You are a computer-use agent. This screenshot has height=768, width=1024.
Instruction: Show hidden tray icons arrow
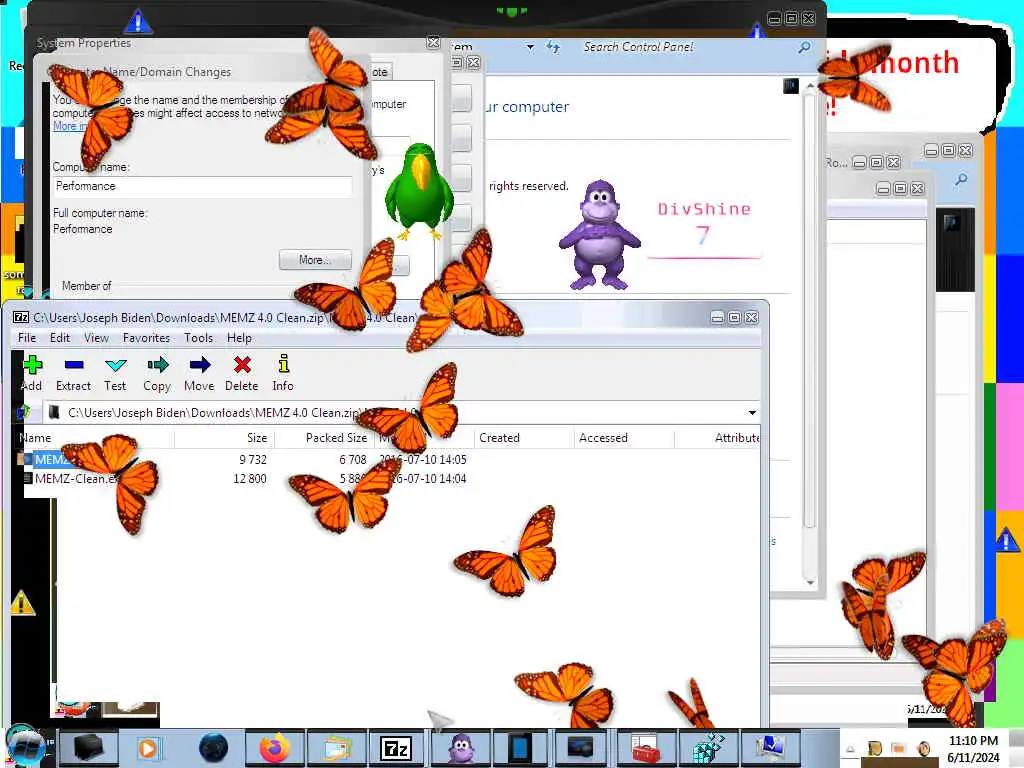(850, 749)
